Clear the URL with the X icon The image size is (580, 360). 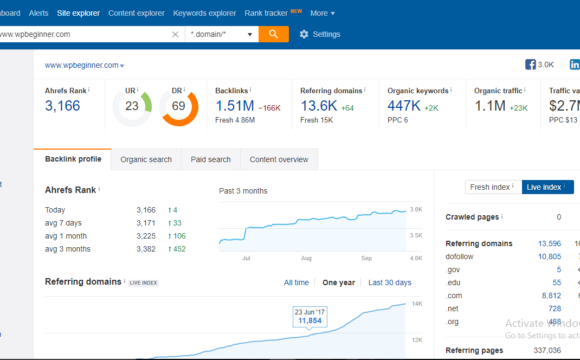(x=175, y=34)
